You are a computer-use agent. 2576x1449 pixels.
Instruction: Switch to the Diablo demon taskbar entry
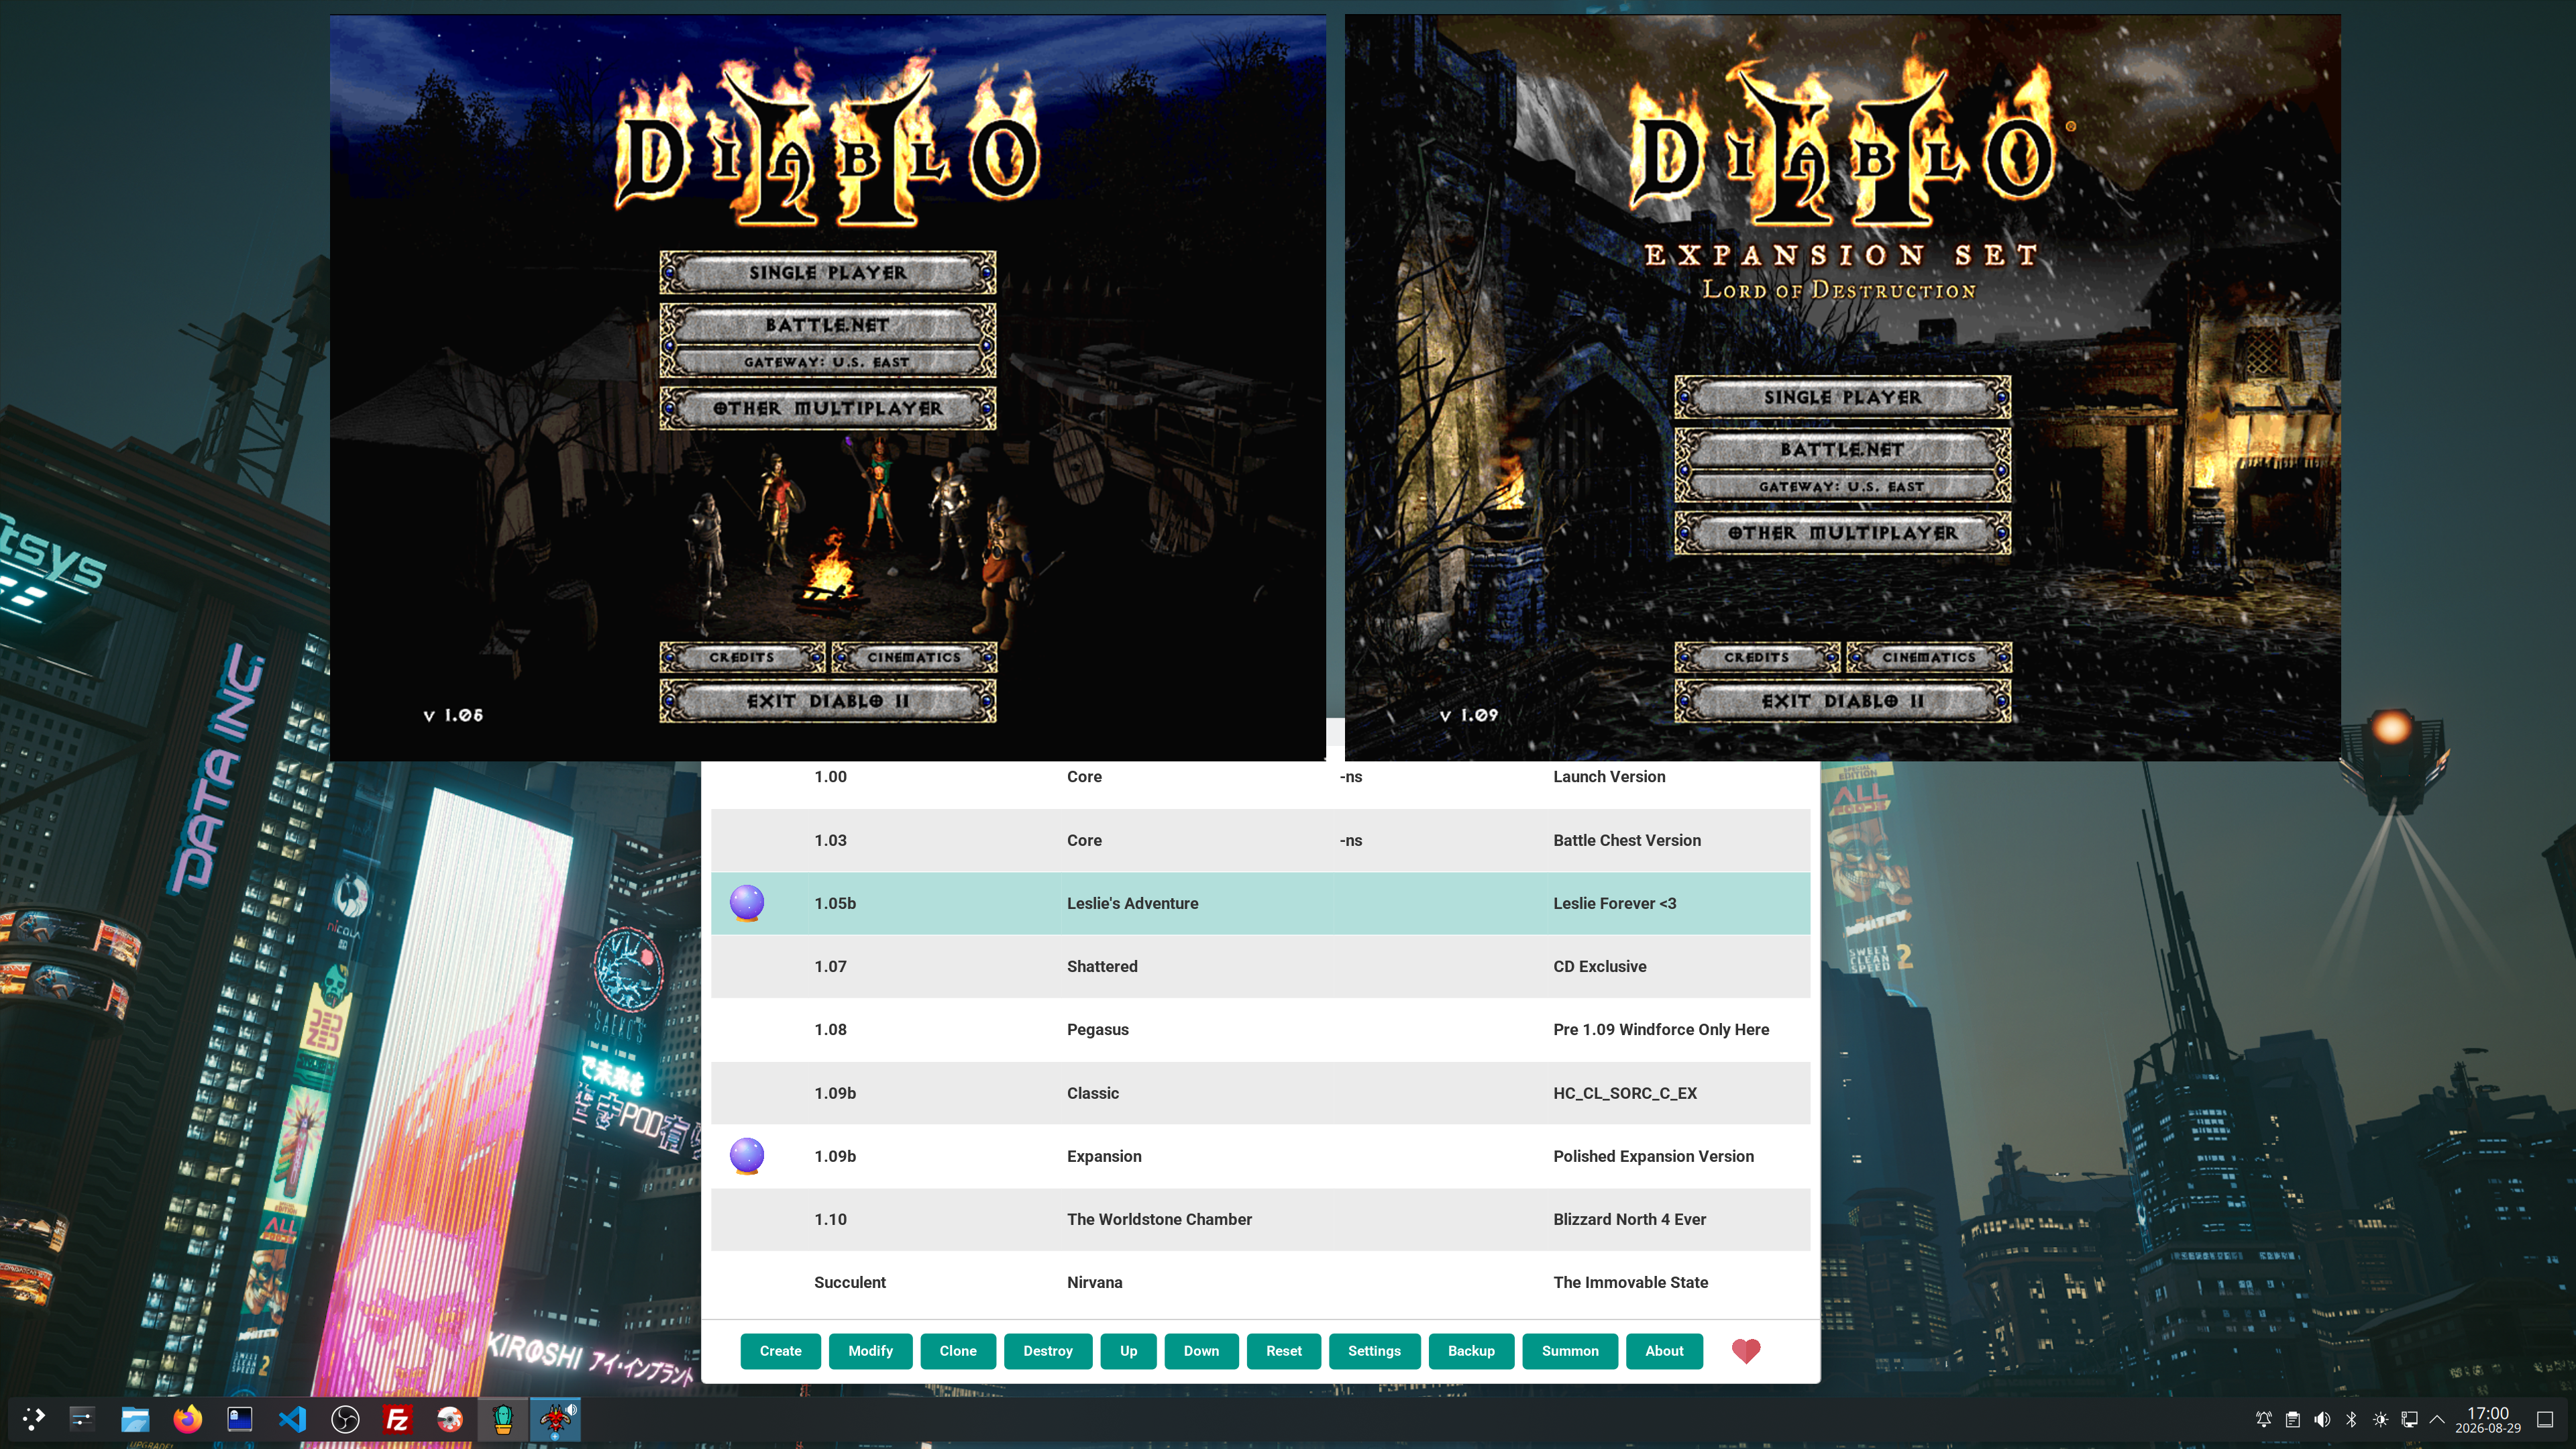555,1418
